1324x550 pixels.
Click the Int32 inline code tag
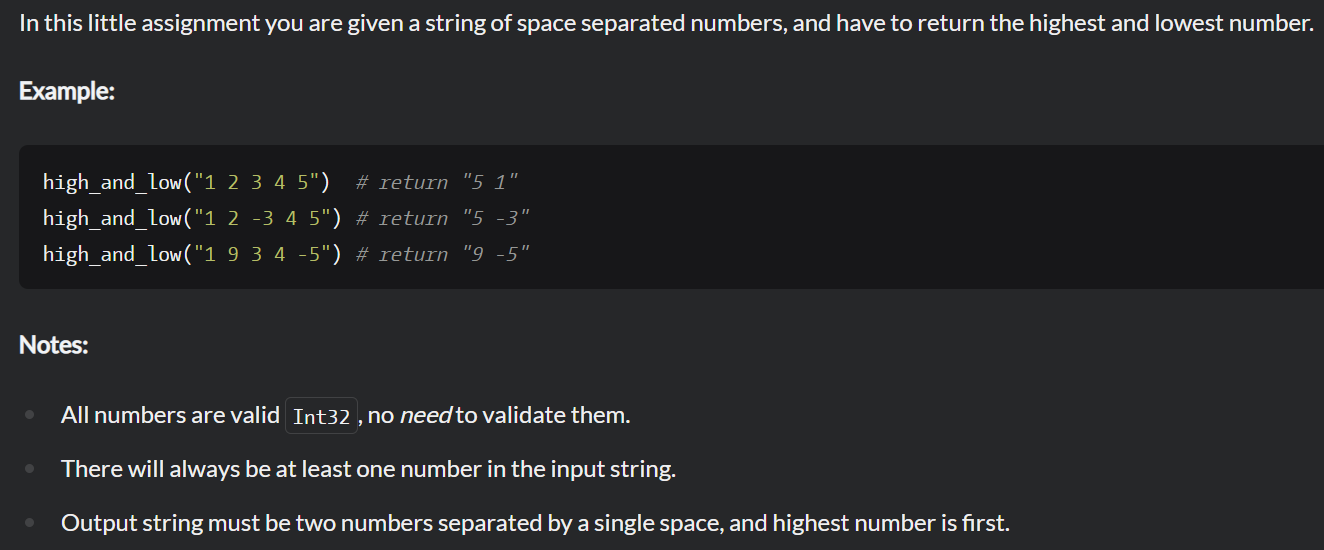(321, 416)
